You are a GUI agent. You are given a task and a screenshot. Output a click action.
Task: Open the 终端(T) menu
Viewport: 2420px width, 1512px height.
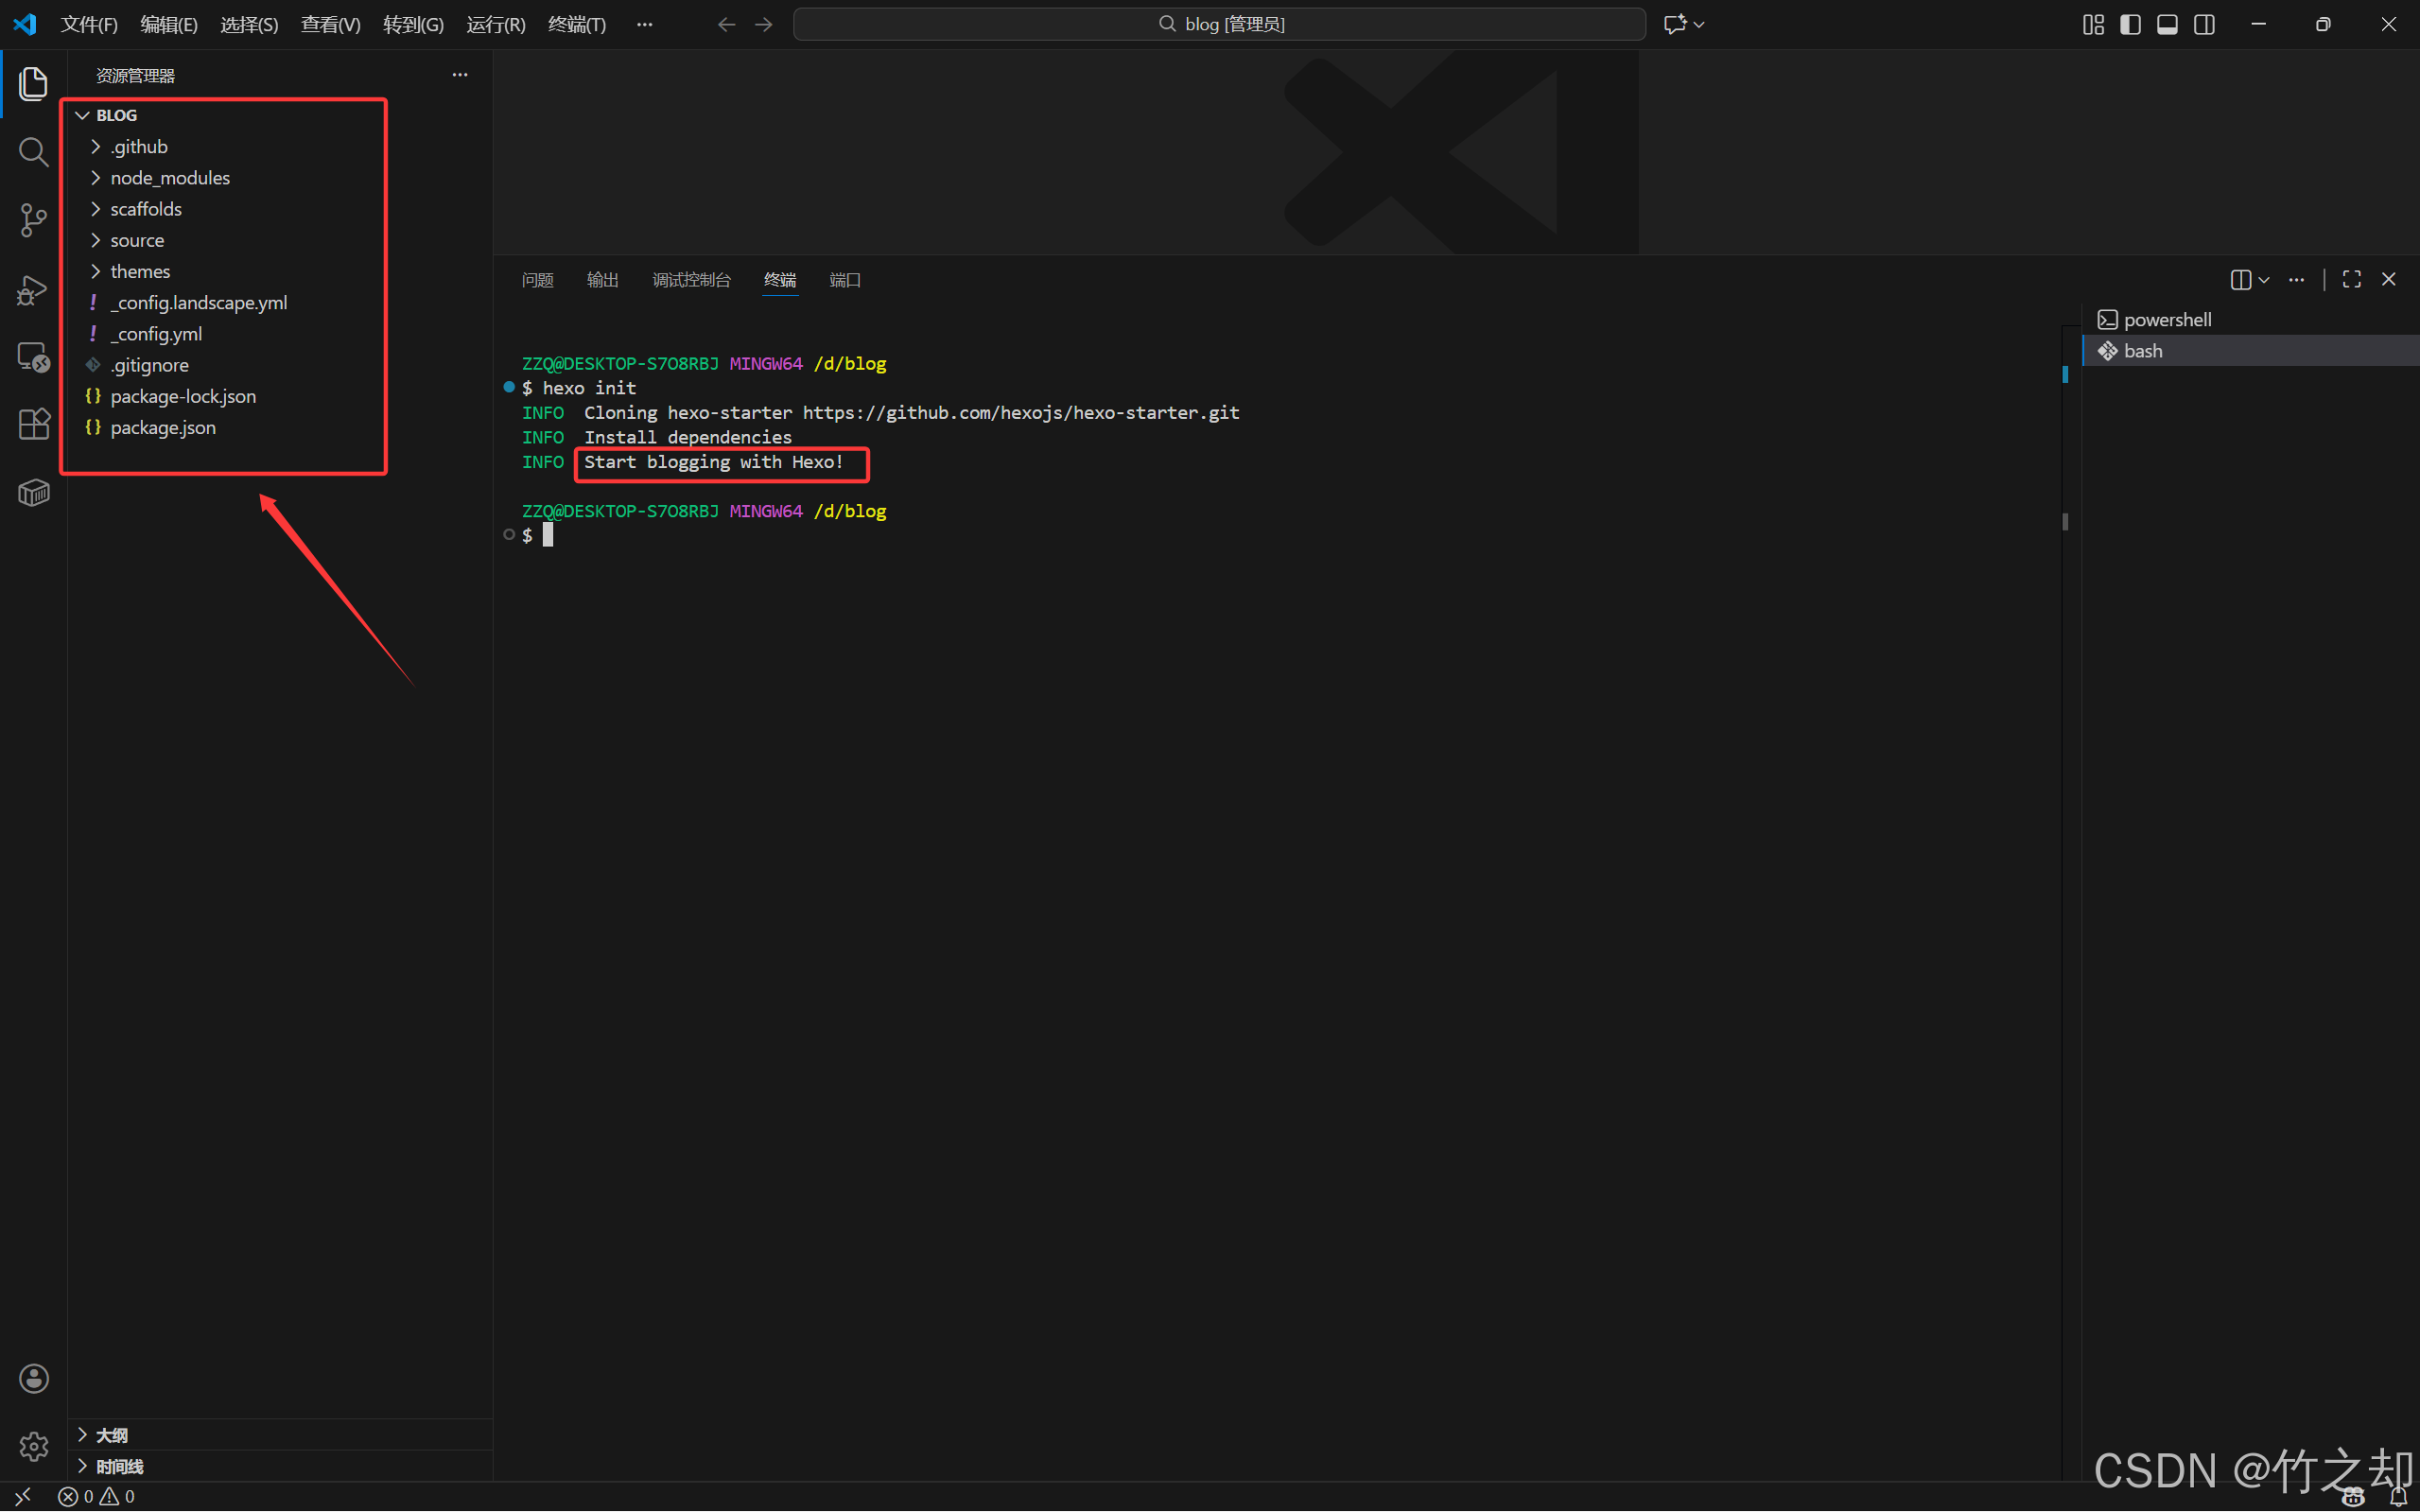tap(577, 24)
